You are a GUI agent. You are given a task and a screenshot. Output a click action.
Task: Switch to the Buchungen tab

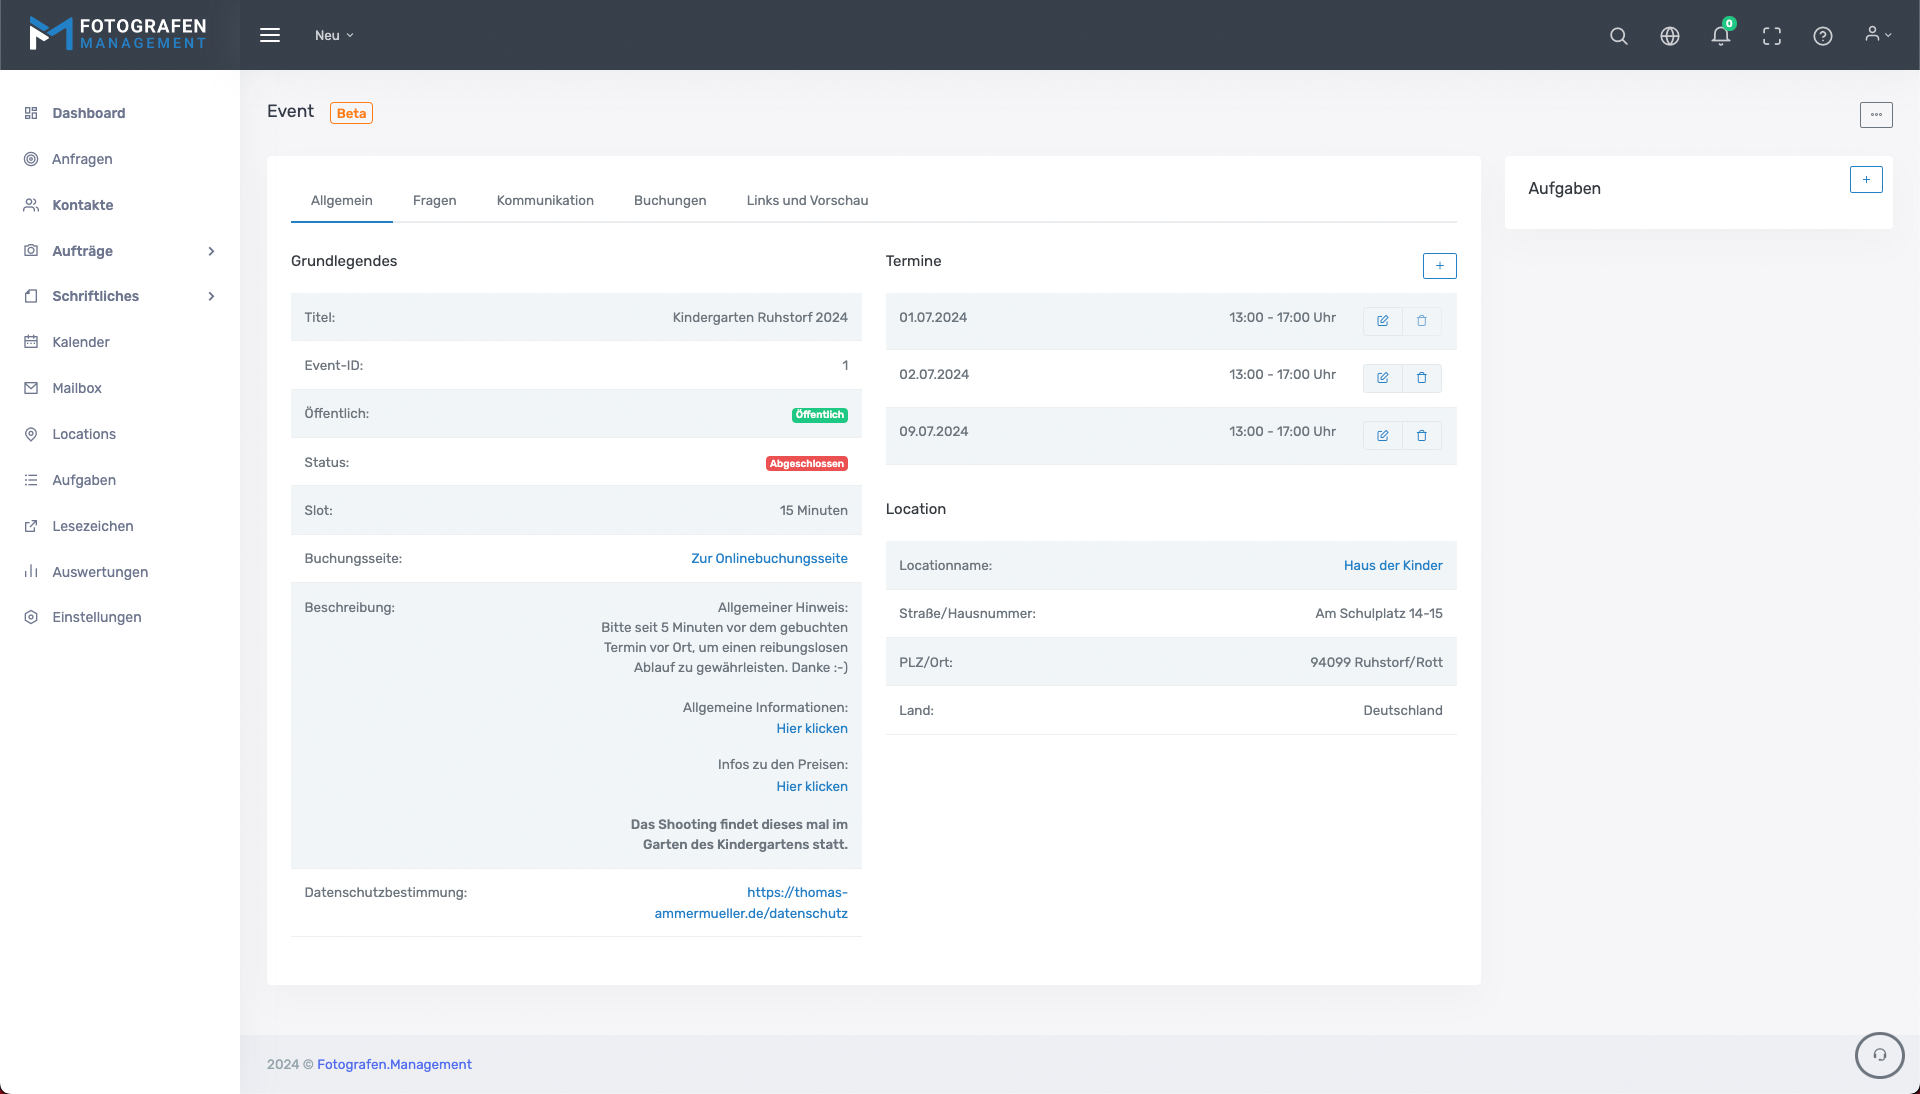[670, 200]
